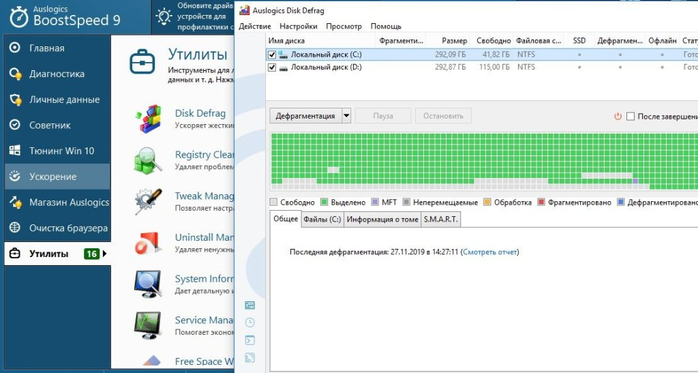Screen dimensions: 698x373
Task: Select the Локальный диск (C:) row
Action: pos(482,55)
